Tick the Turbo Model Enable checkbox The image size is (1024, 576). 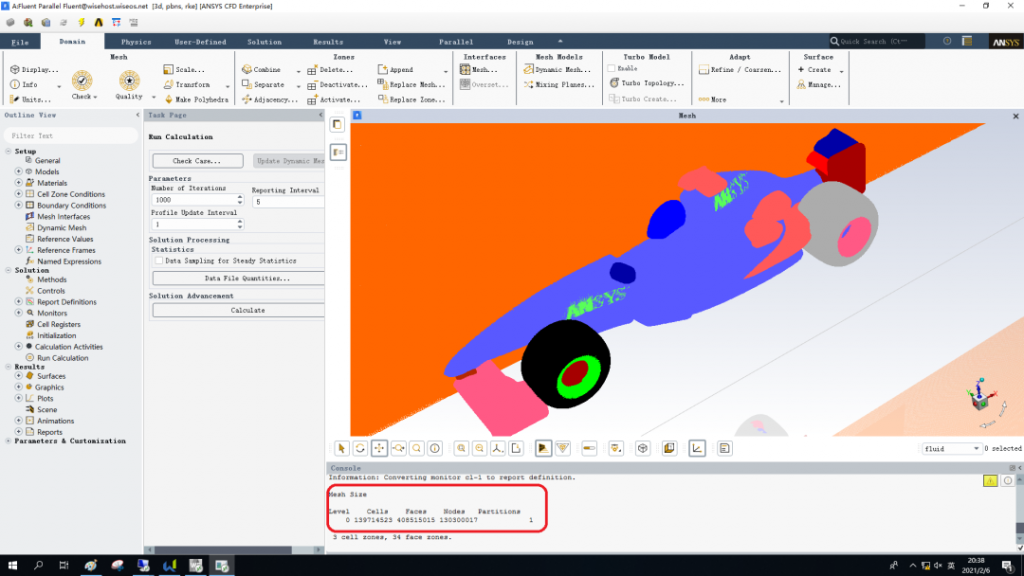click(611, 69)
